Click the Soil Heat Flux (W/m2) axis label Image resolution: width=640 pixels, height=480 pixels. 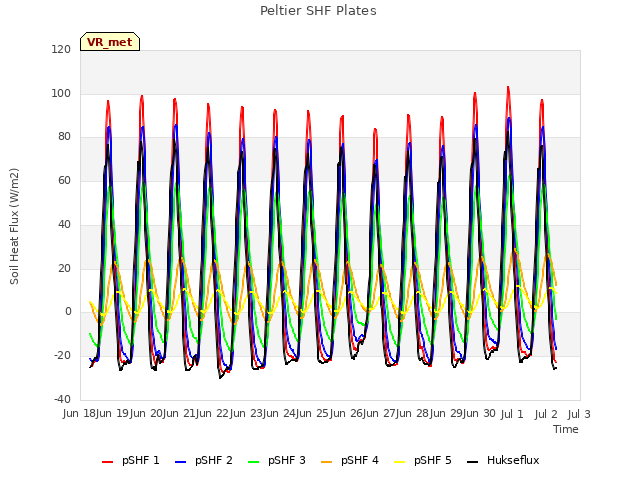click(14, 226)
